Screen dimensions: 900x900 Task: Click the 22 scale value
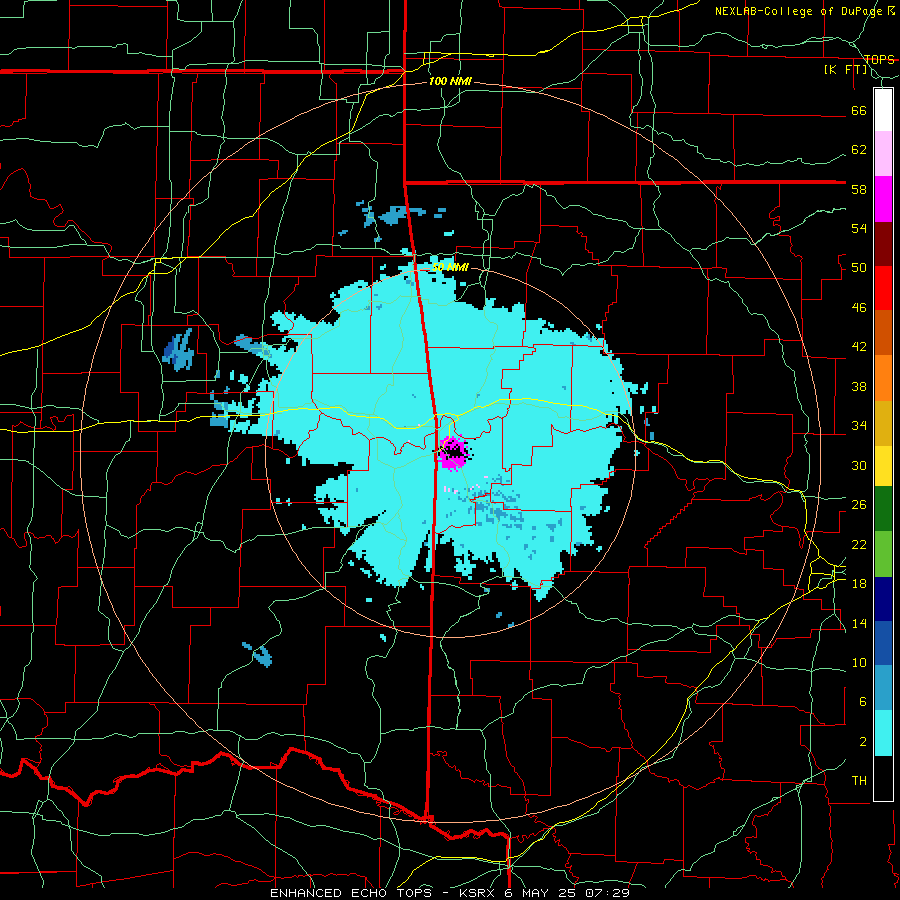(859, 544)
